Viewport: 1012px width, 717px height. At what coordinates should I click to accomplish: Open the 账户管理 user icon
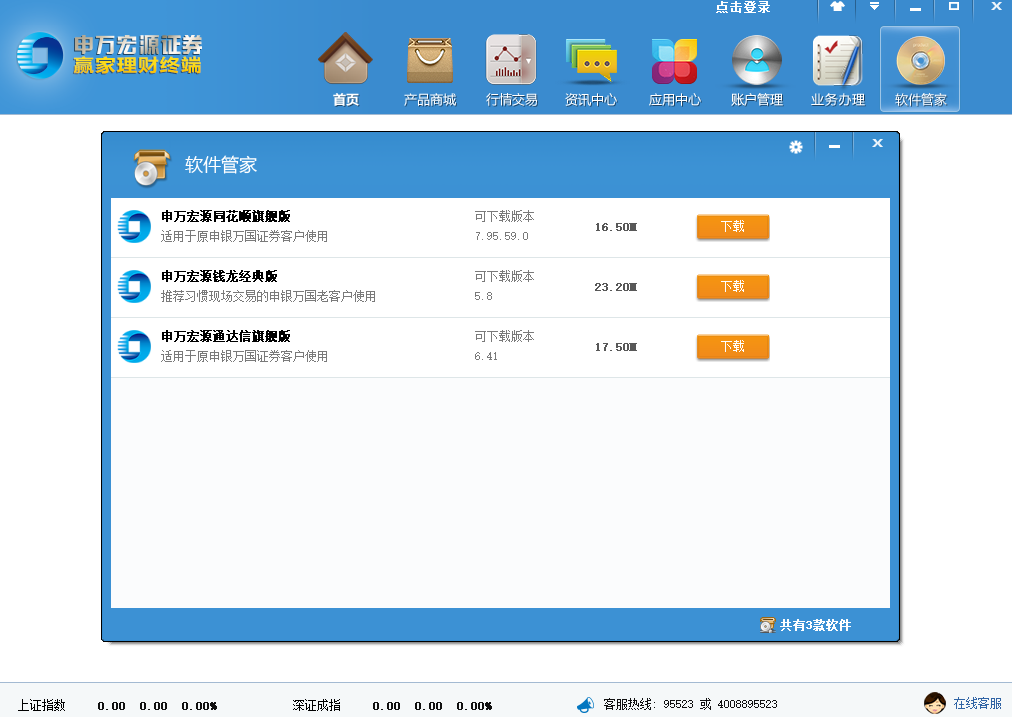click(756, 60)
